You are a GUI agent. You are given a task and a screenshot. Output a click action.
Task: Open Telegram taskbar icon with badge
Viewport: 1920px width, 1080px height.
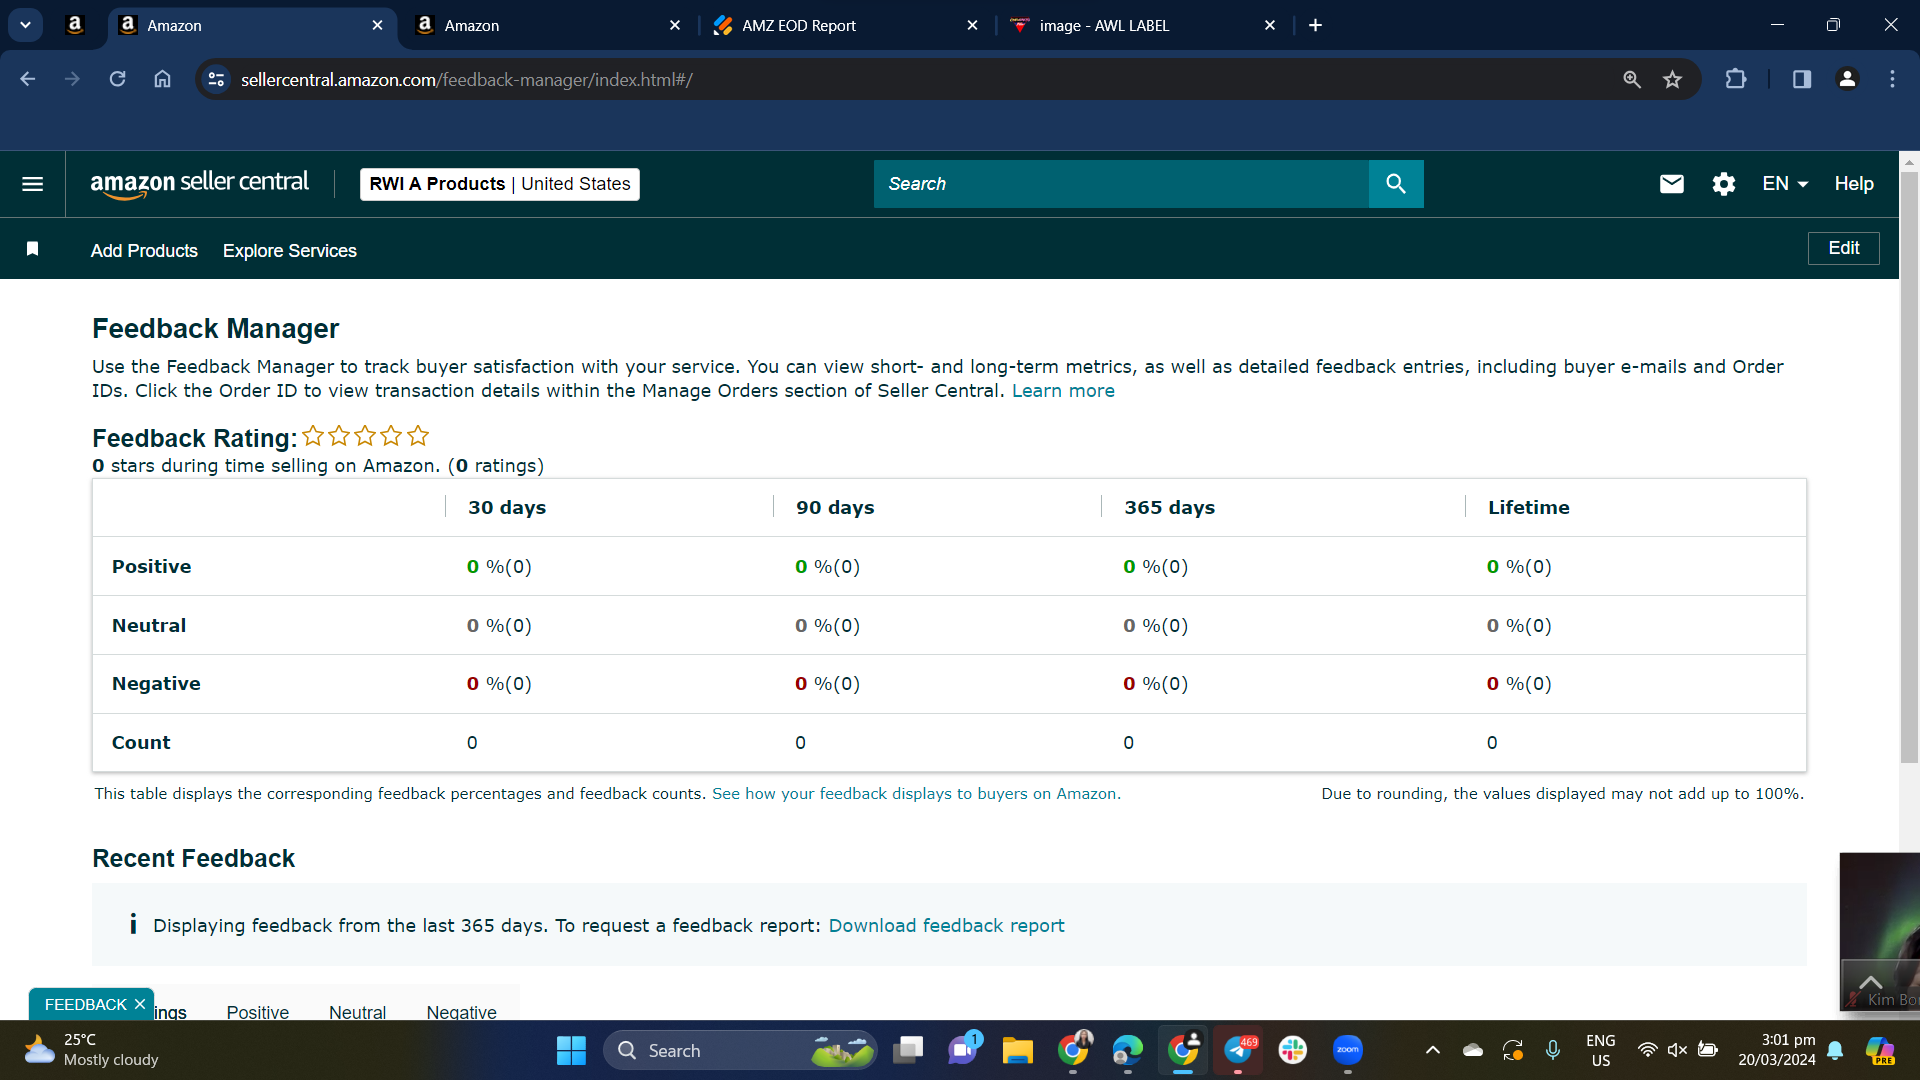pos(1238,1050)
